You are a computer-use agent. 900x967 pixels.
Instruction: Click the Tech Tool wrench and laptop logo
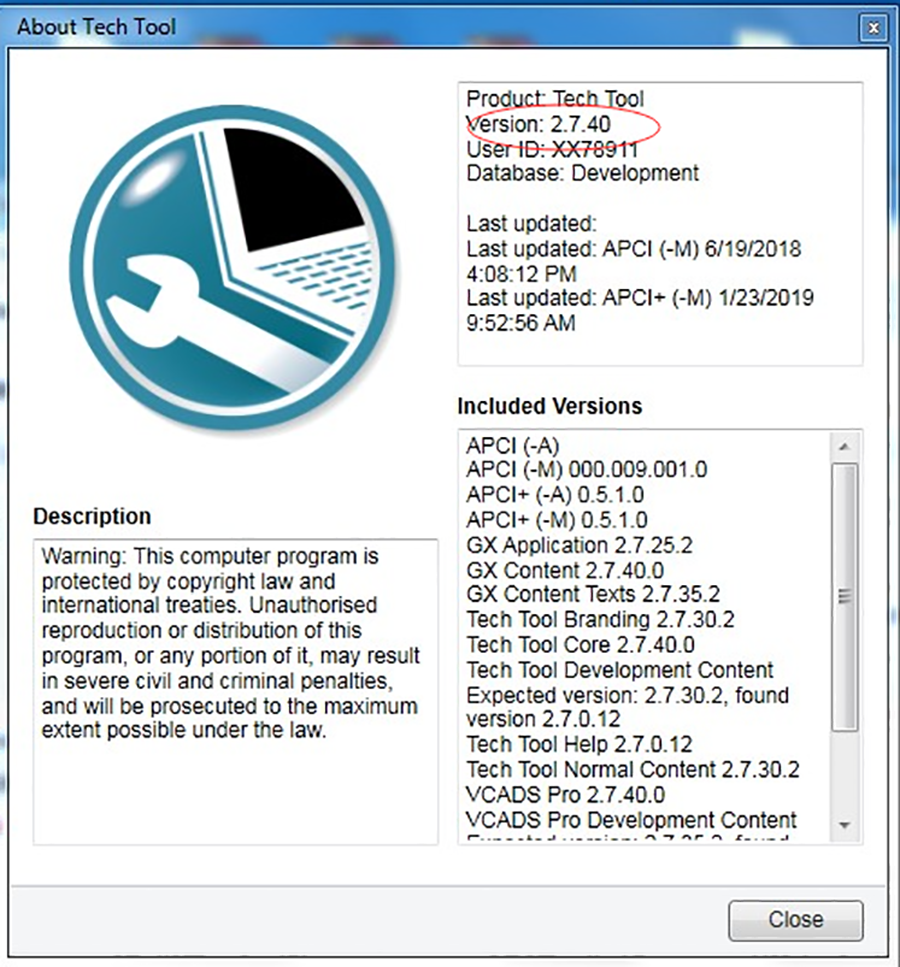coord(233,268)
